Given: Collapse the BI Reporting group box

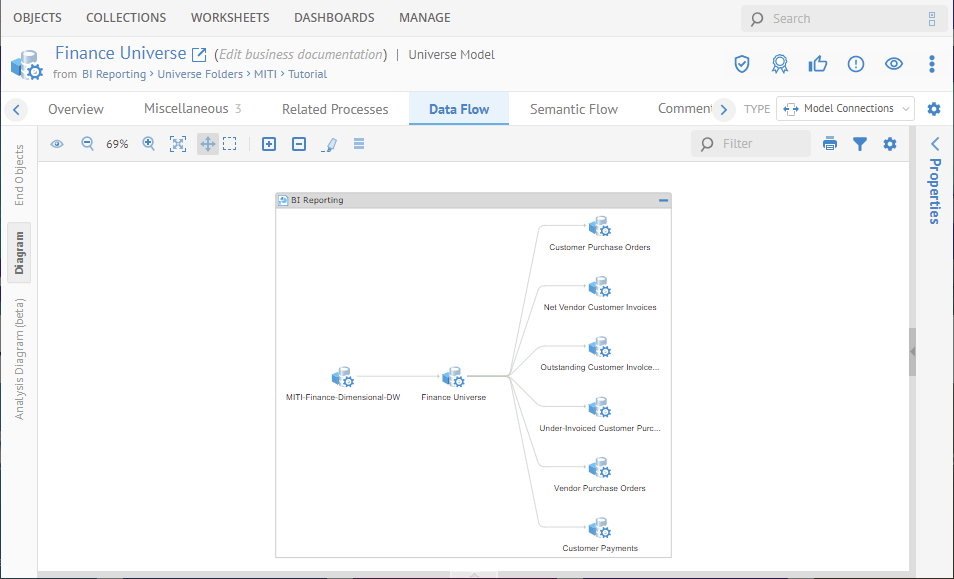Looking at the screenshot, I should [x=663, y=200].
